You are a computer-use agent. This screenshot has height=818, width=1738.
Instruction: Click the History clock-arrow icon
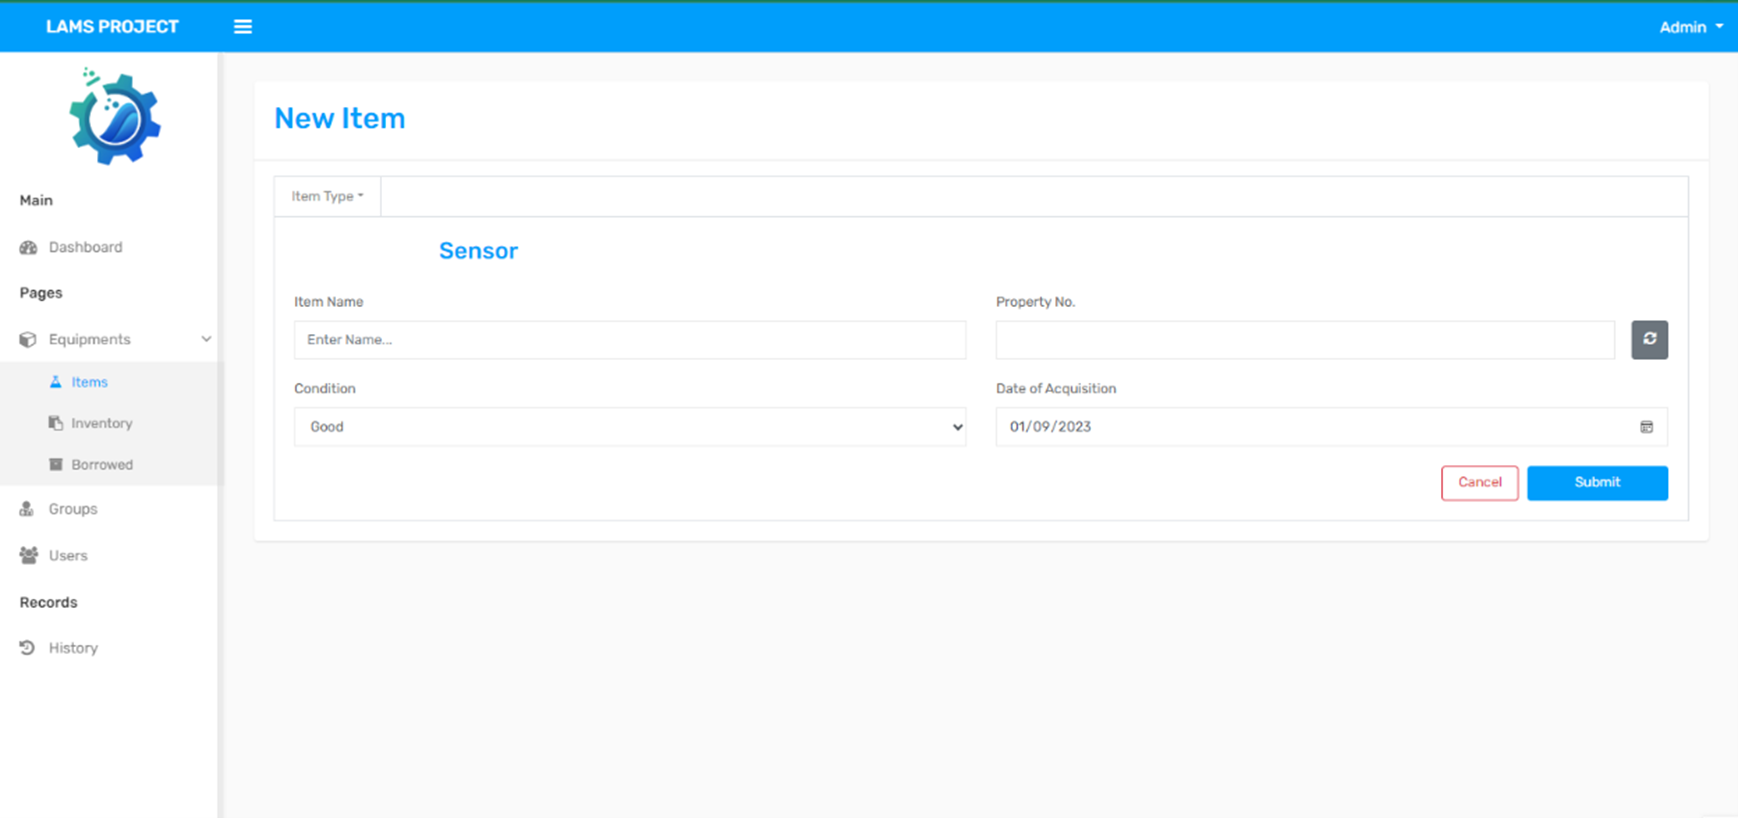tap(28, 648)
